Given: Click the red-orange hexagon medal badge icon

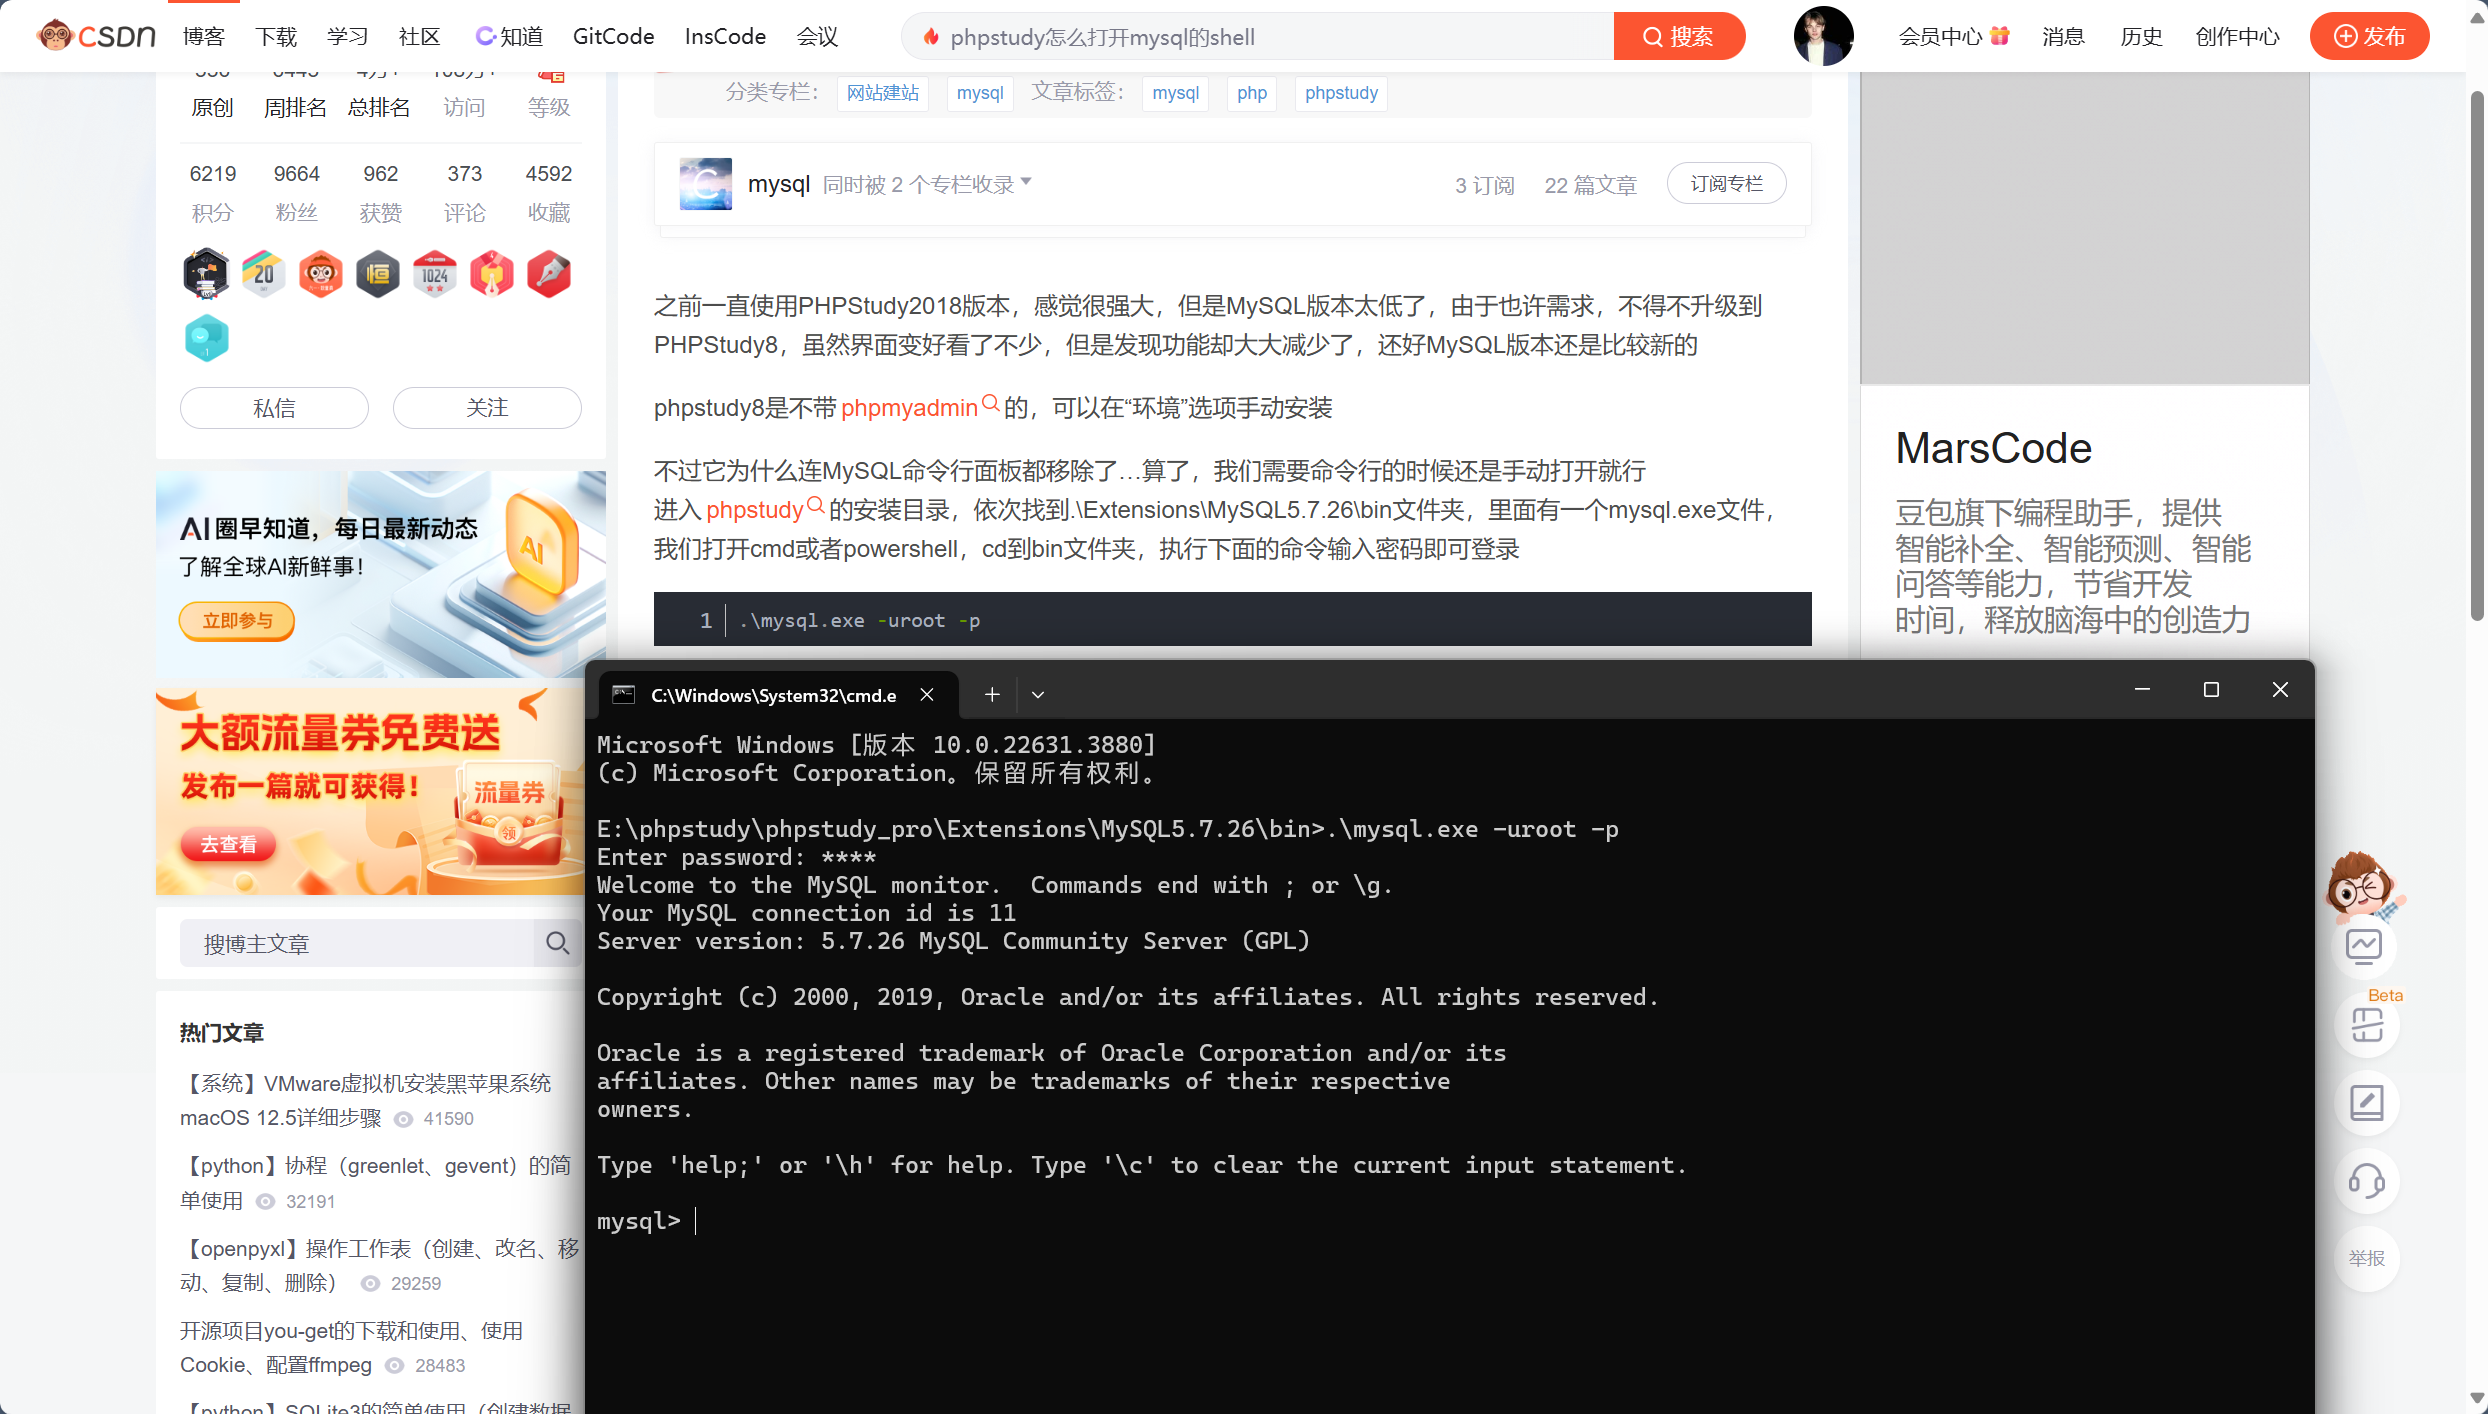Looking at the screenshot, I should [492, 274].
